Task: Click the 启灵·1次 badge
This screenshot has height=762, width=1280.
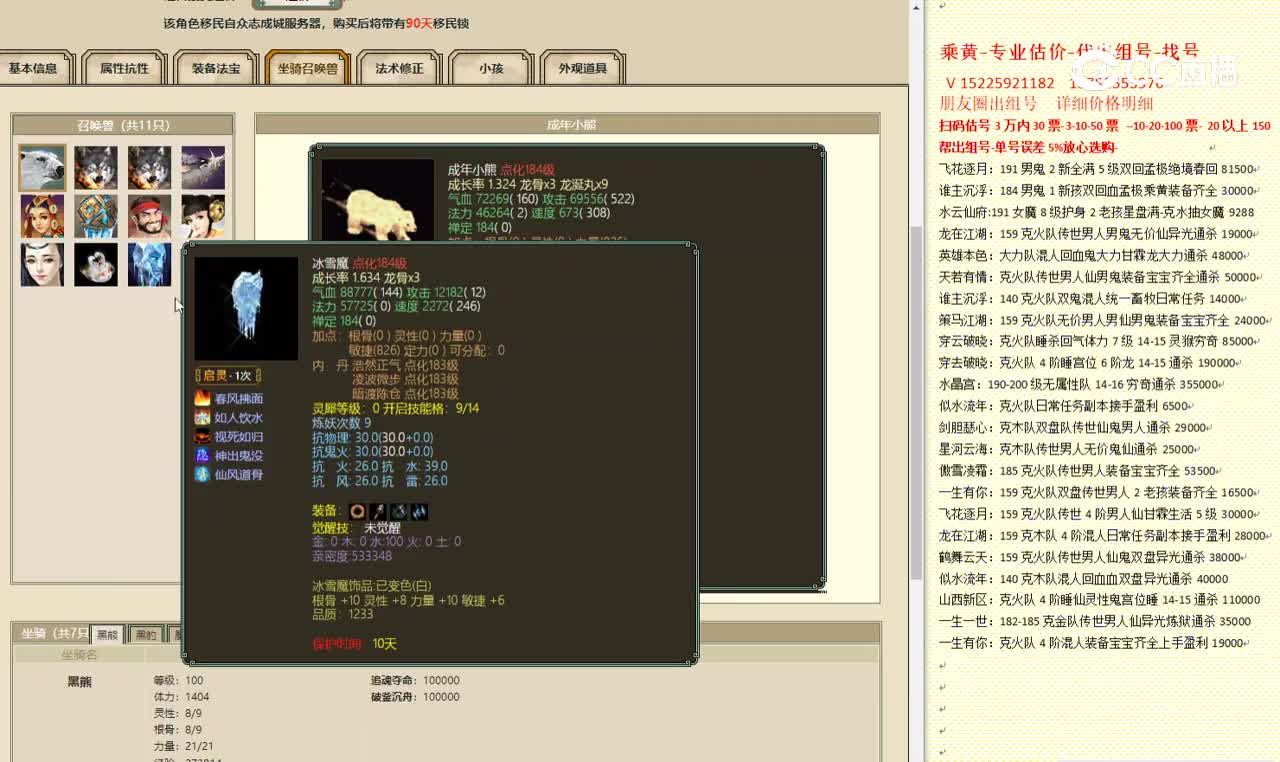Action: [228, 375]
